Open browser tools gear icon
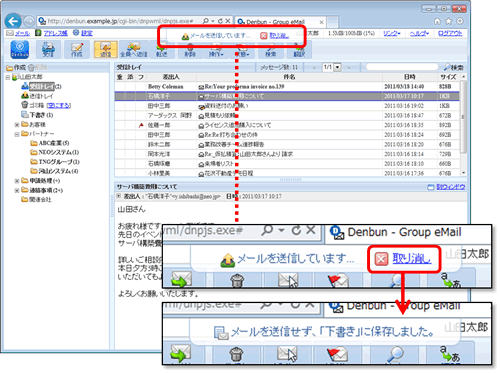 (x=460, y=21)
